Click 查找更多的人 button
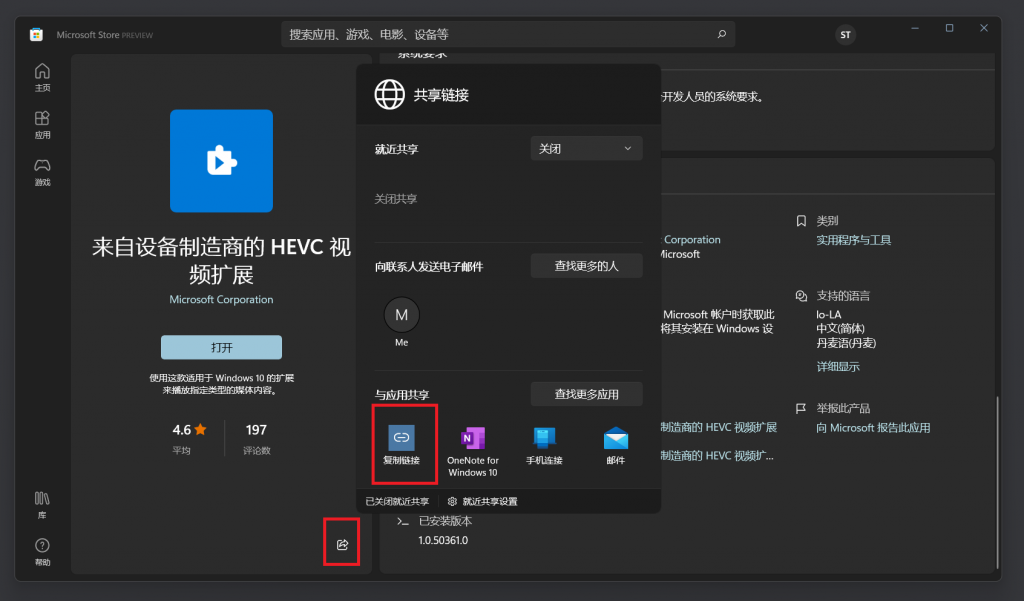Screen dimensions: 1024x601 (586, 266)
